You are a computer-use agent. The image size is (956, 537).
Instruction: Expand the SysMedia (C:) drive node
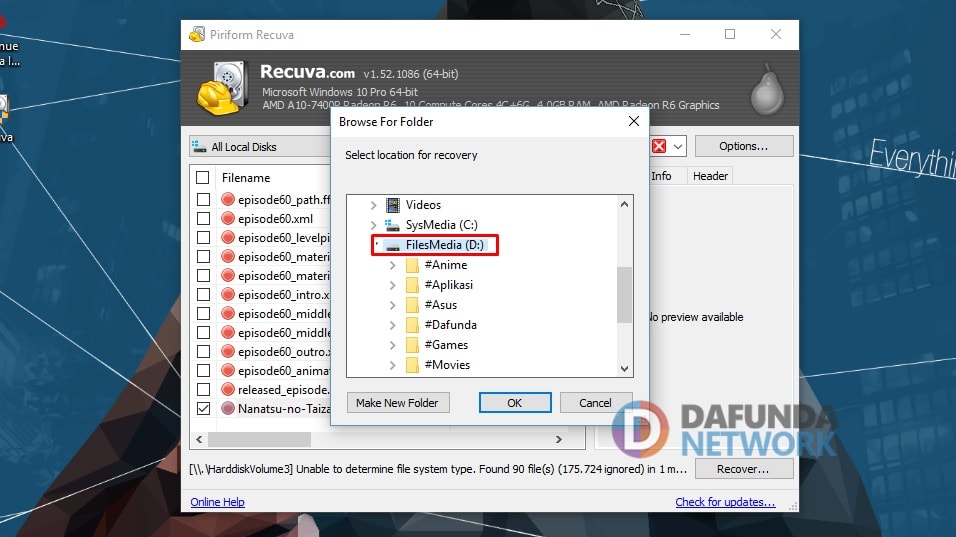pyautogui.click(x=374, y=225)
